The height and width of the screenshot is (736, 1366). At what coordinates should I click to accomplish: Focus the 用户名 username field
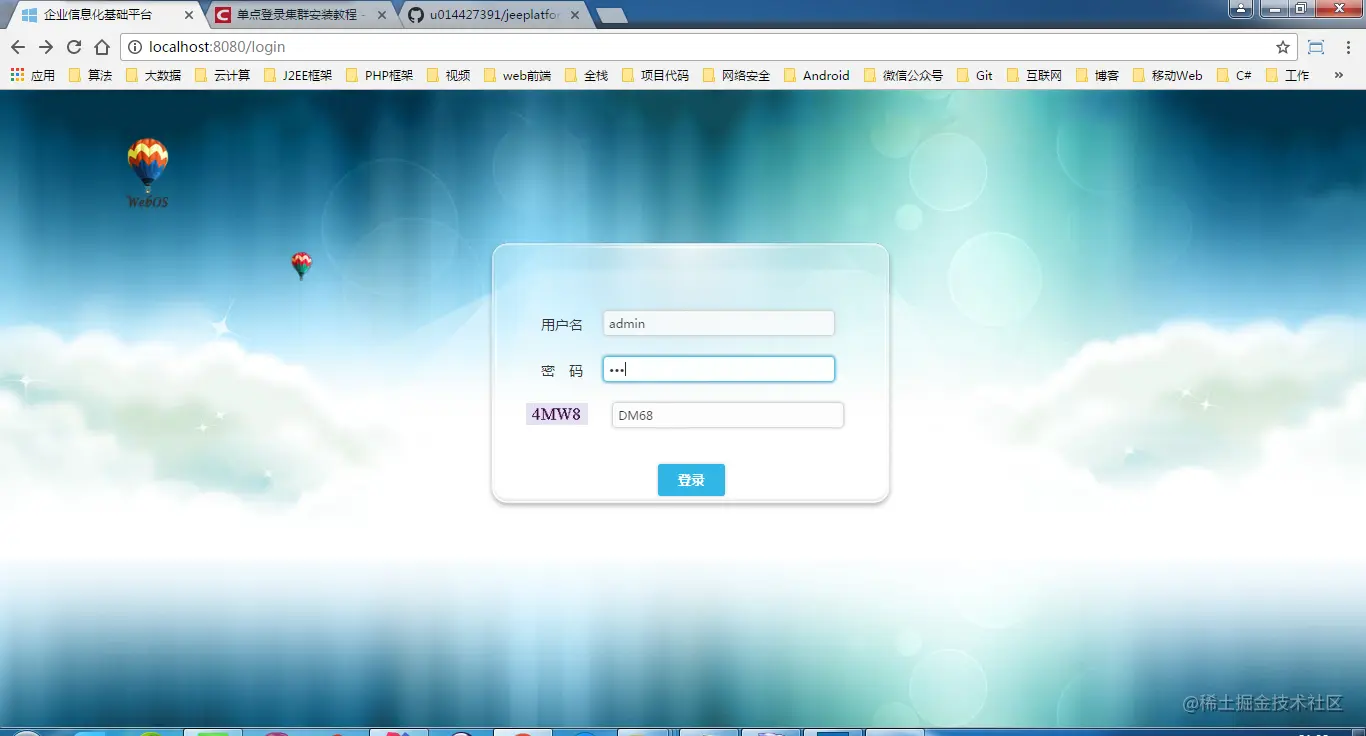tap(719, 323)
